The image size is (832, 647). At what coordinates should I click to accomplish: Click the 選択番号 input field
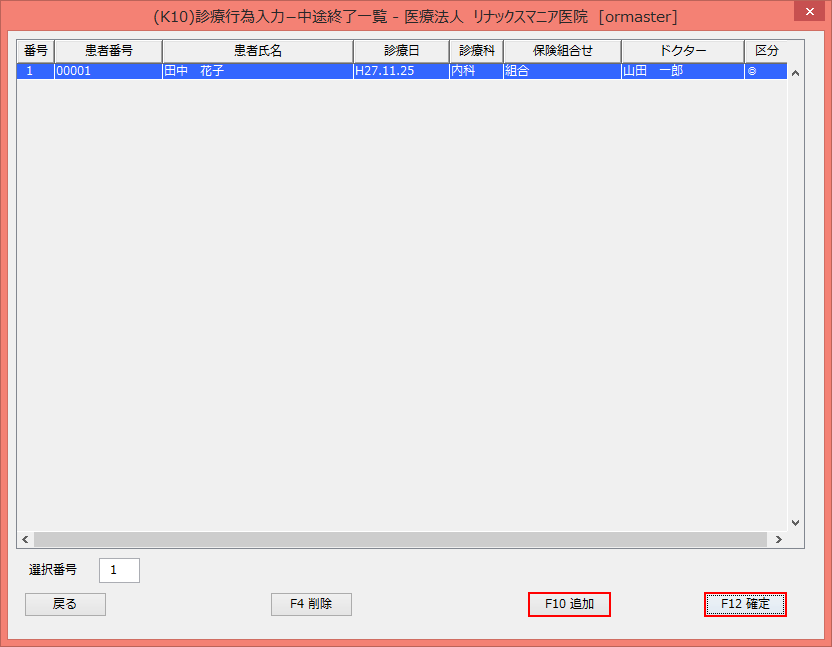[118, 570]
